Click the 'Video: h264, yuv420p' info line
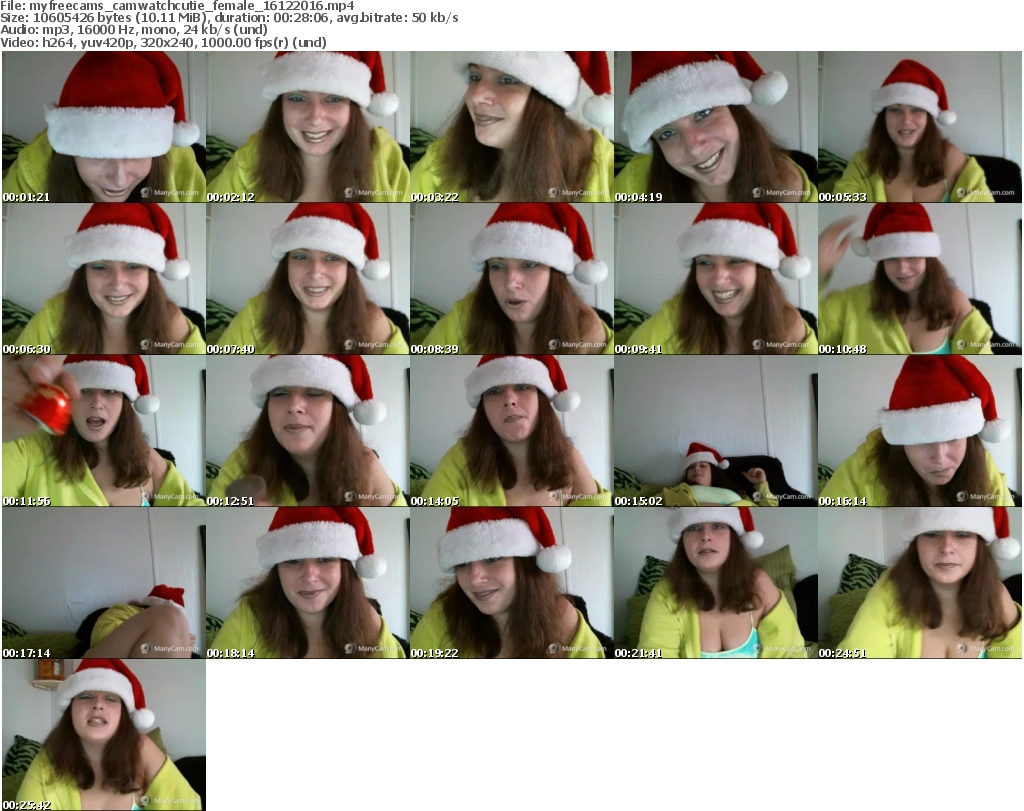 [163, 42]
